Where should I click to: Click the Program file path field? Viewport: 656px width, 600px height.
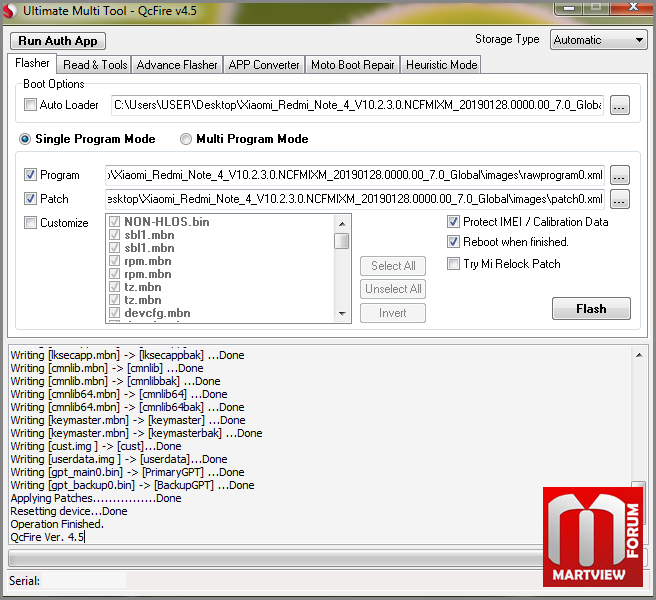tap(354, 175)
